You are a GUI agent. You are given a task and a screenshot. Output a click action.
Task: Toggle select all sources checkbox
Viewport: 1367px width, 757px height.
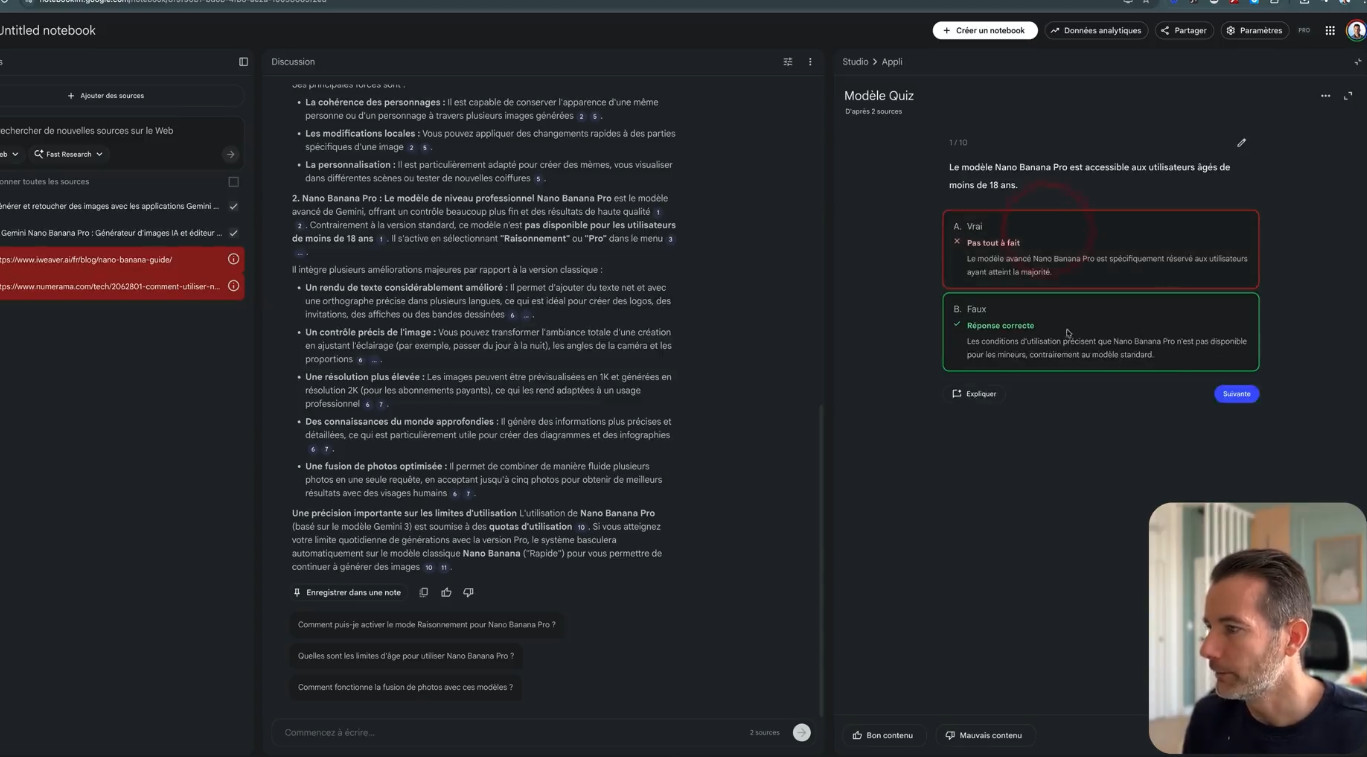click(233, 182)
